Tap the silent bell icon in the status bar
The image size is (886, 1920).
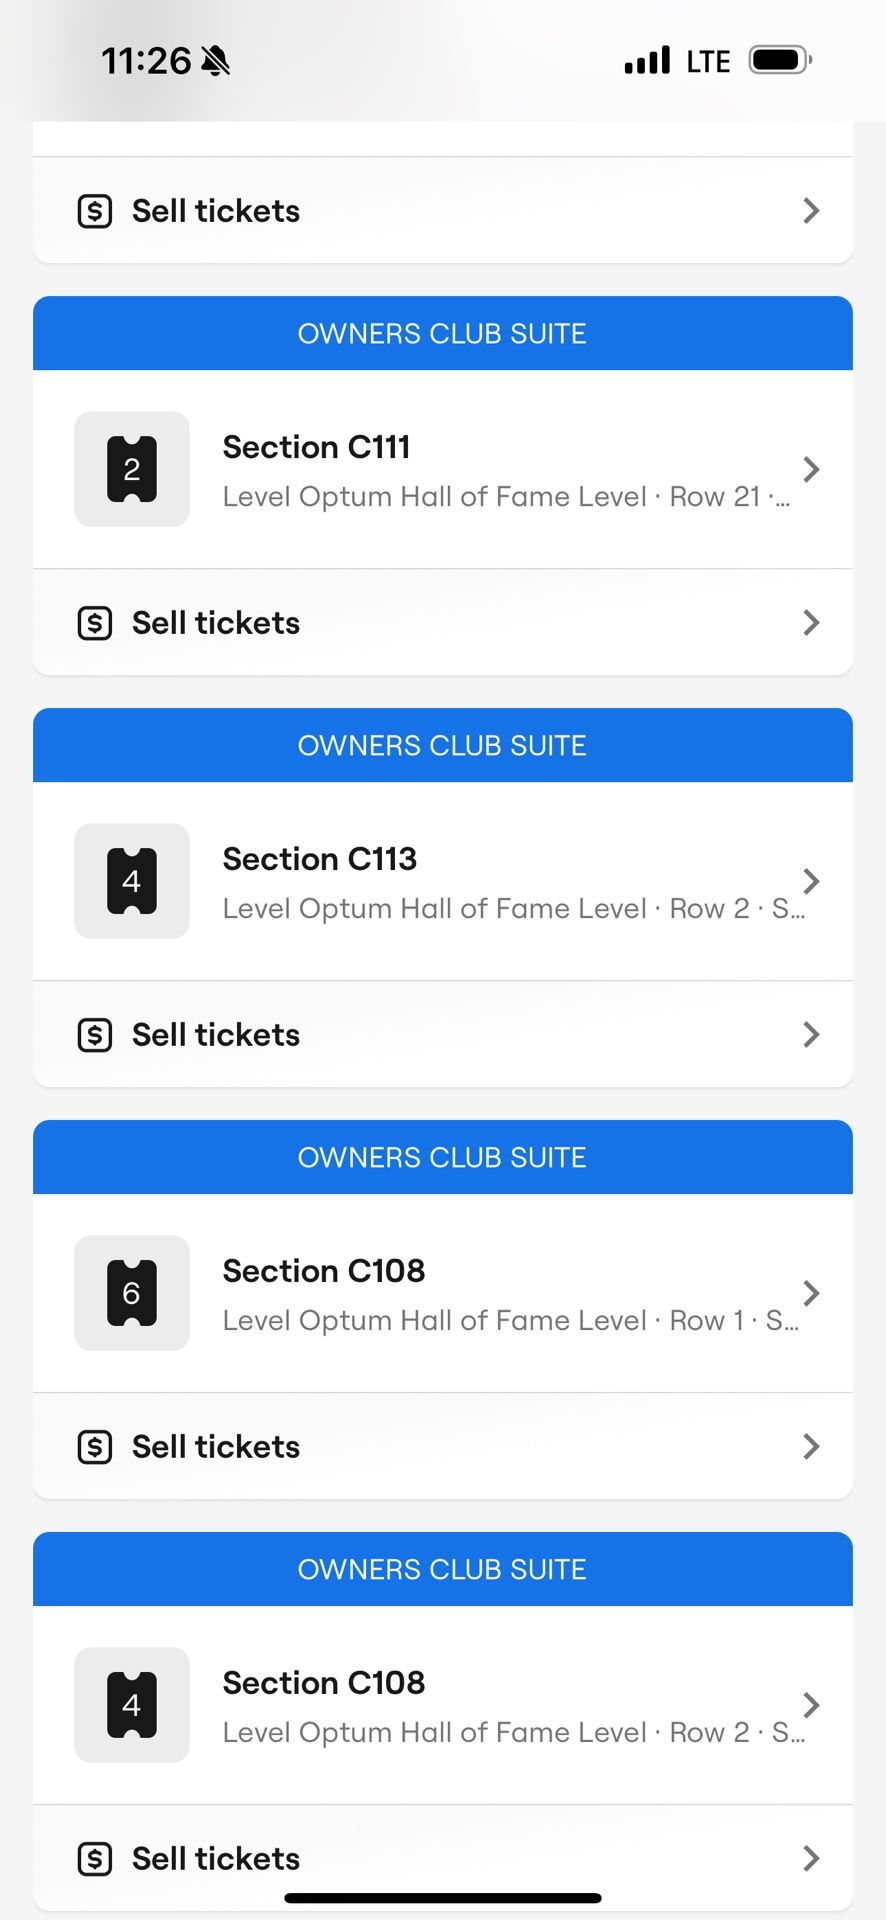tap(215, 61)
